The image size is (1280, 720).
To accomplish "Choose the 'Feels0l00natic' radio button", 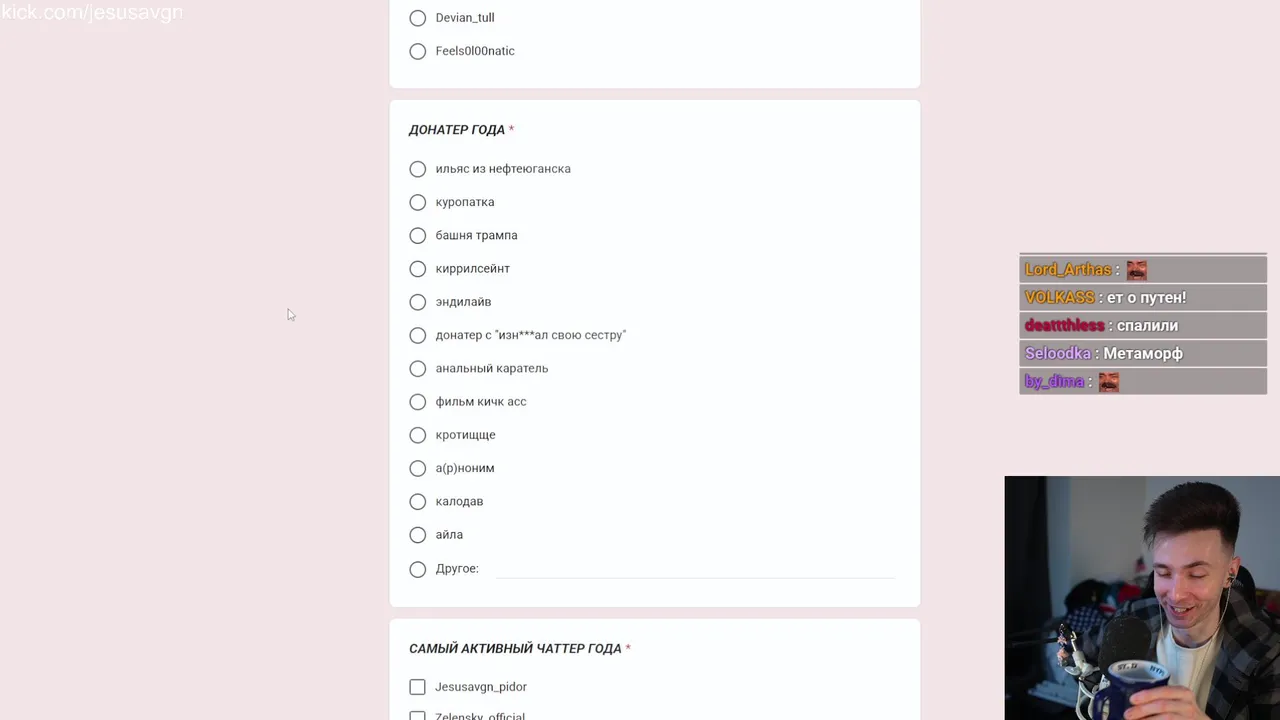I will [418, 51].
